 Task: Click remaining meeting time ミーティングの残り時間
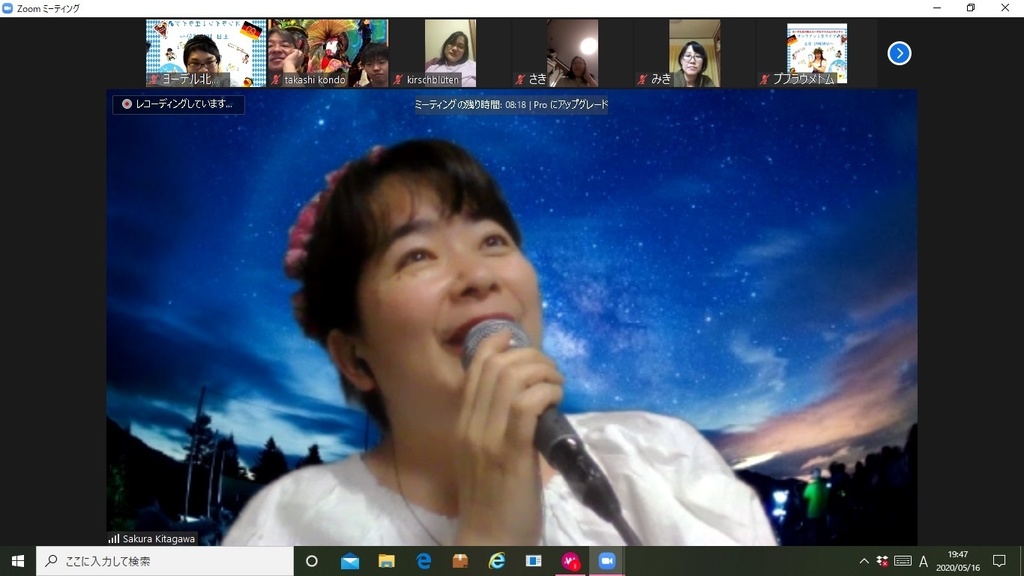tap(470, 104)
